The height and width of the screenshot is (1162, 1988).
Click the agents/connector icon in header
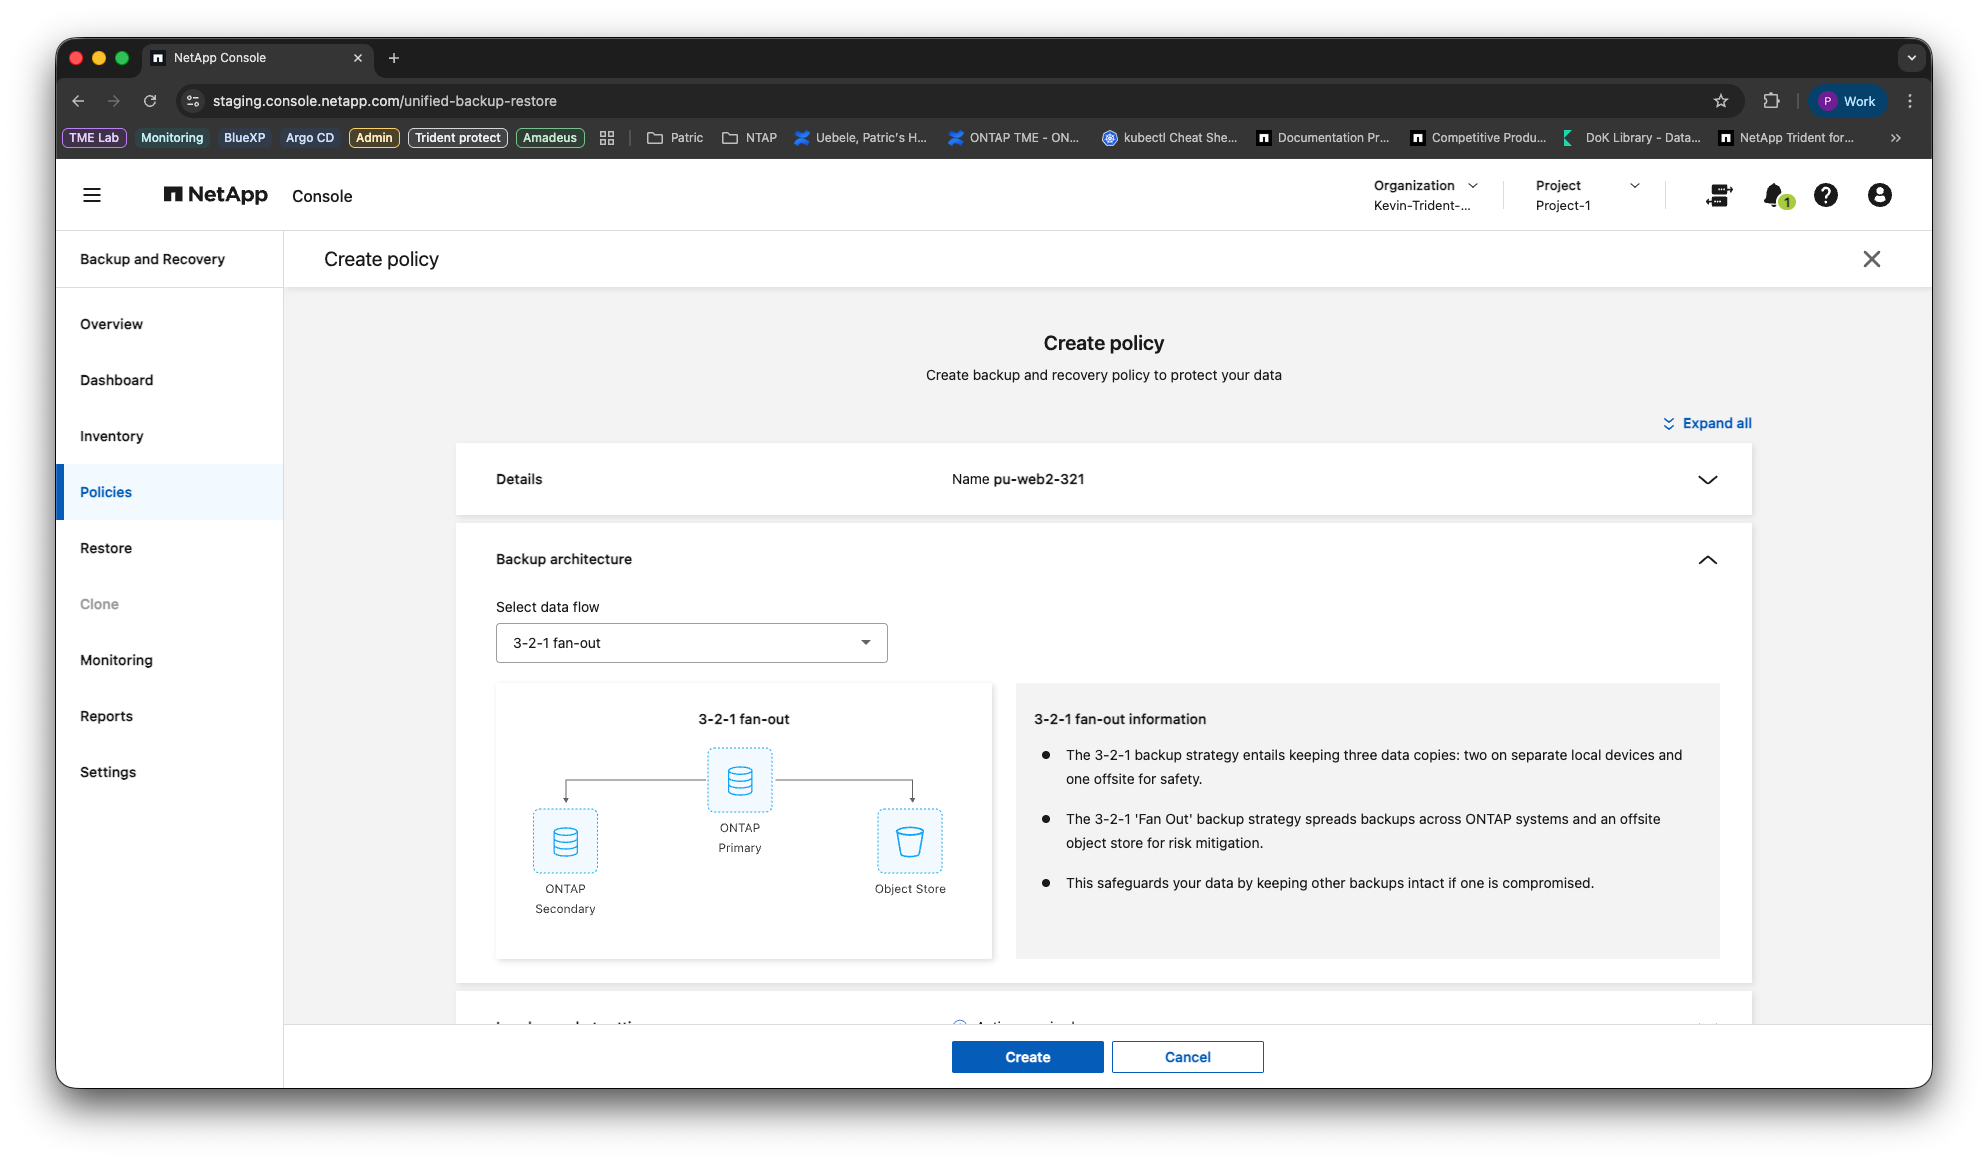point(1719,195)
